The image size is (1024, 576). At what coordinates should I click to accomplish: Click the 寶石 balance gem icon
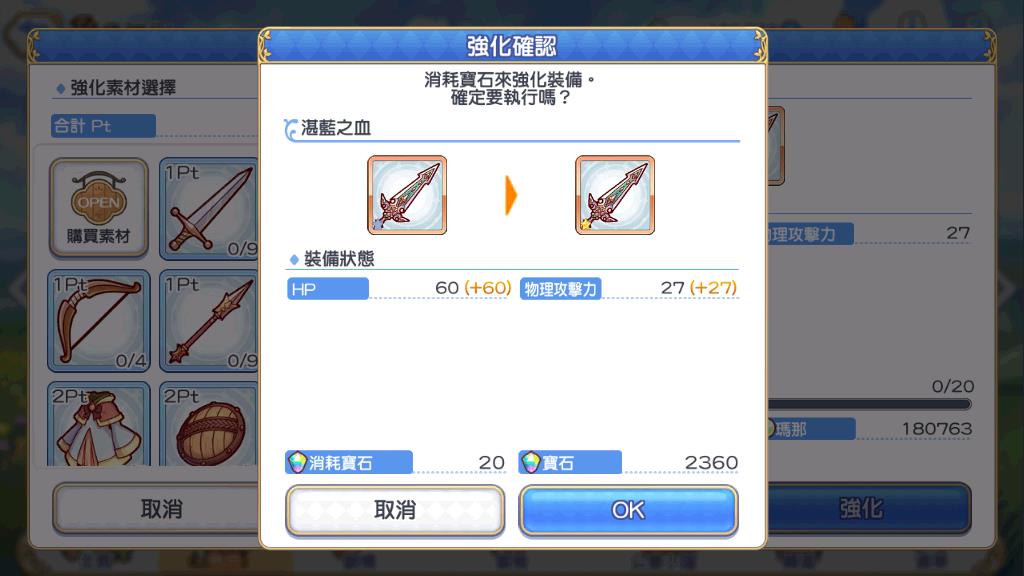(530, 462)
